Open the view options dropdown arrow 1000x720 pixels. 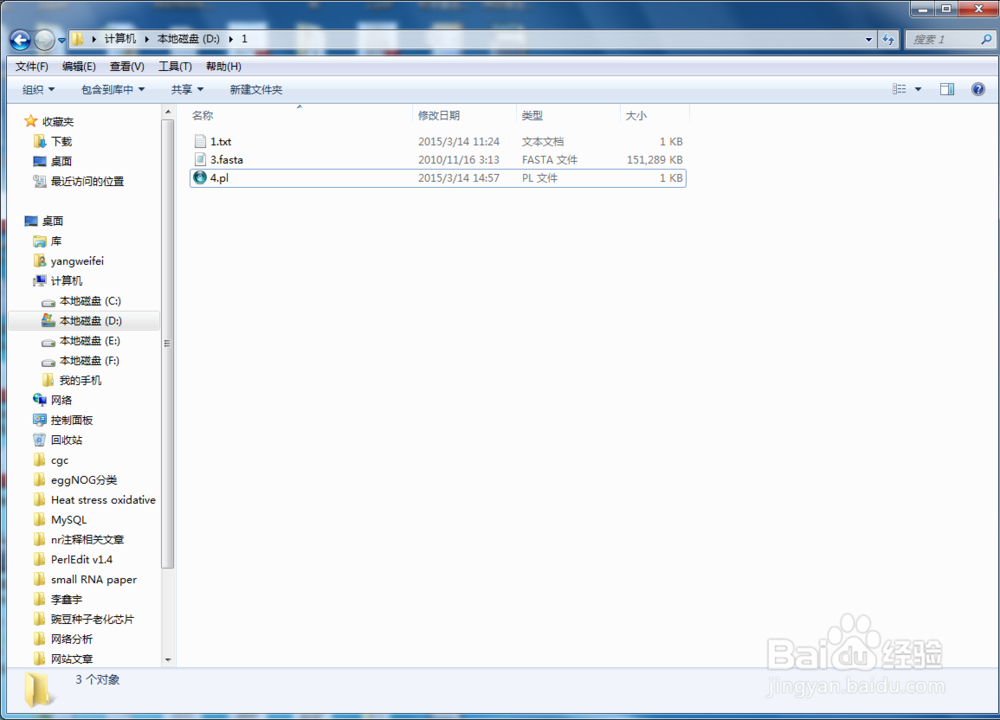pos(918,89)
